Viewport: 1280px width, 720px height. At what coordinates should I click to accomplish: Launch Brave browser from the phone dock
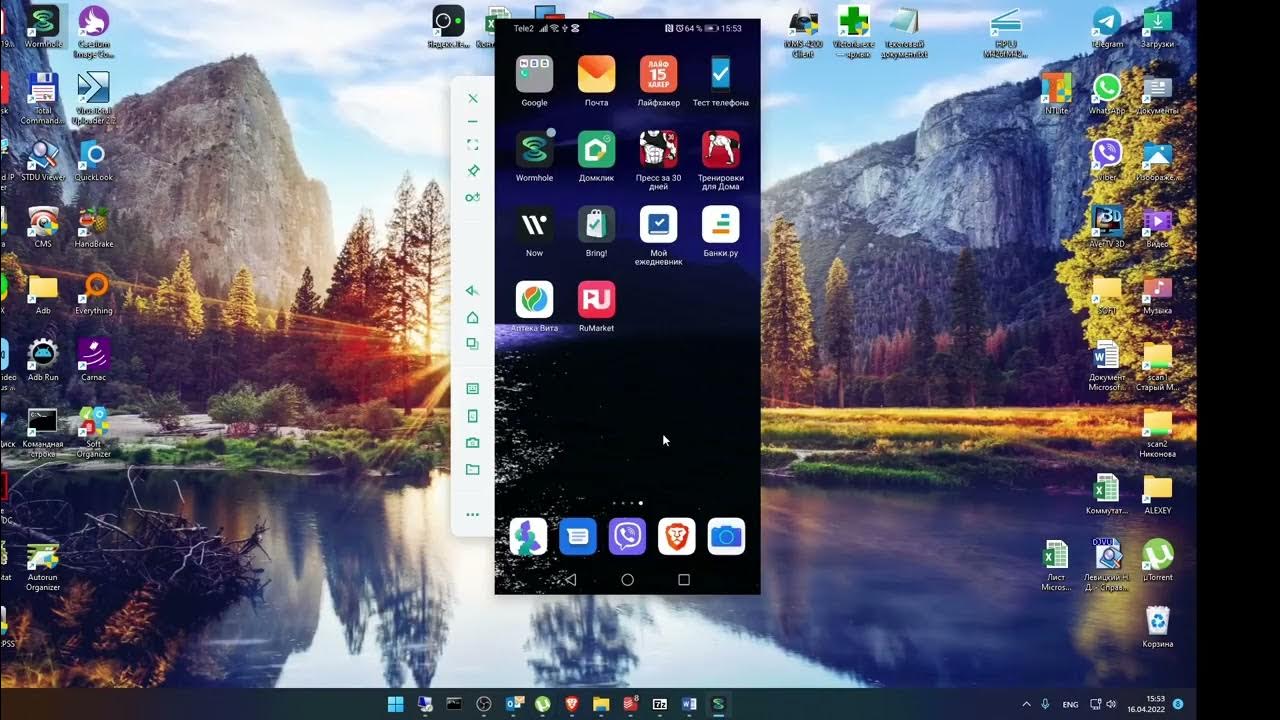pos(677,537)
